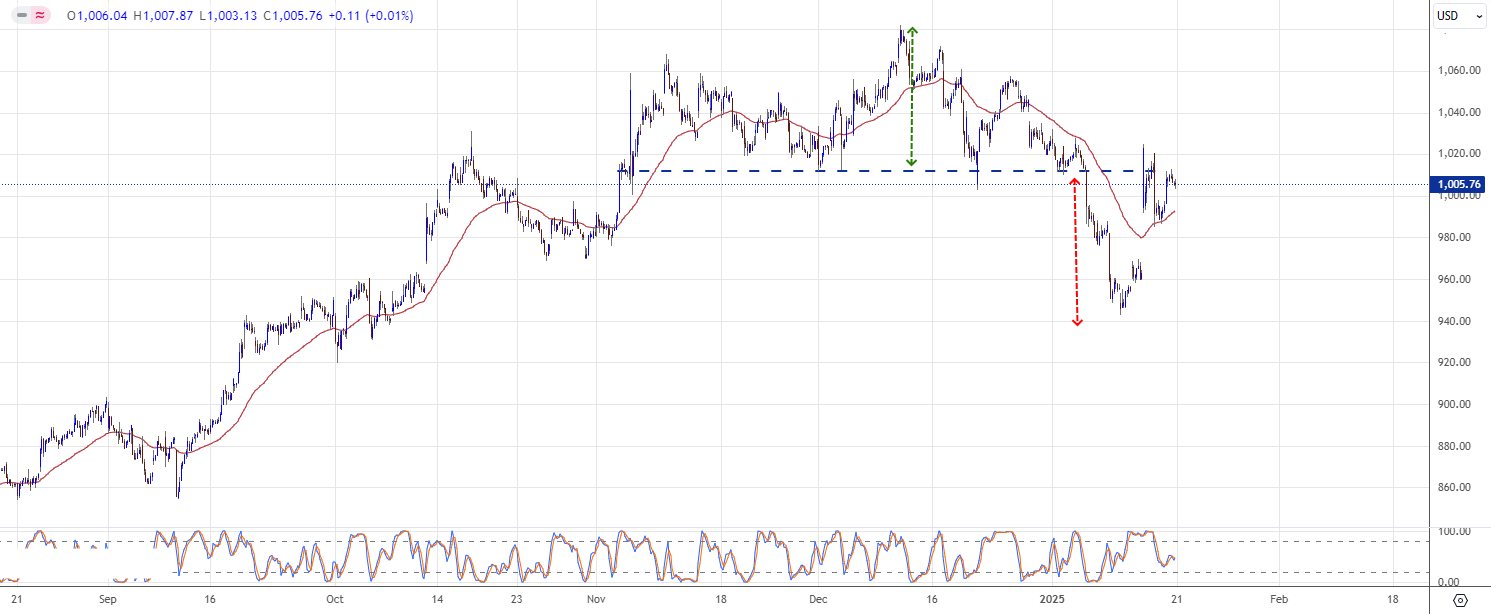Viewport: 1491px width, 614px height.
Task: Click the pink approximate-equals status icon
Action: click(39, 16)
